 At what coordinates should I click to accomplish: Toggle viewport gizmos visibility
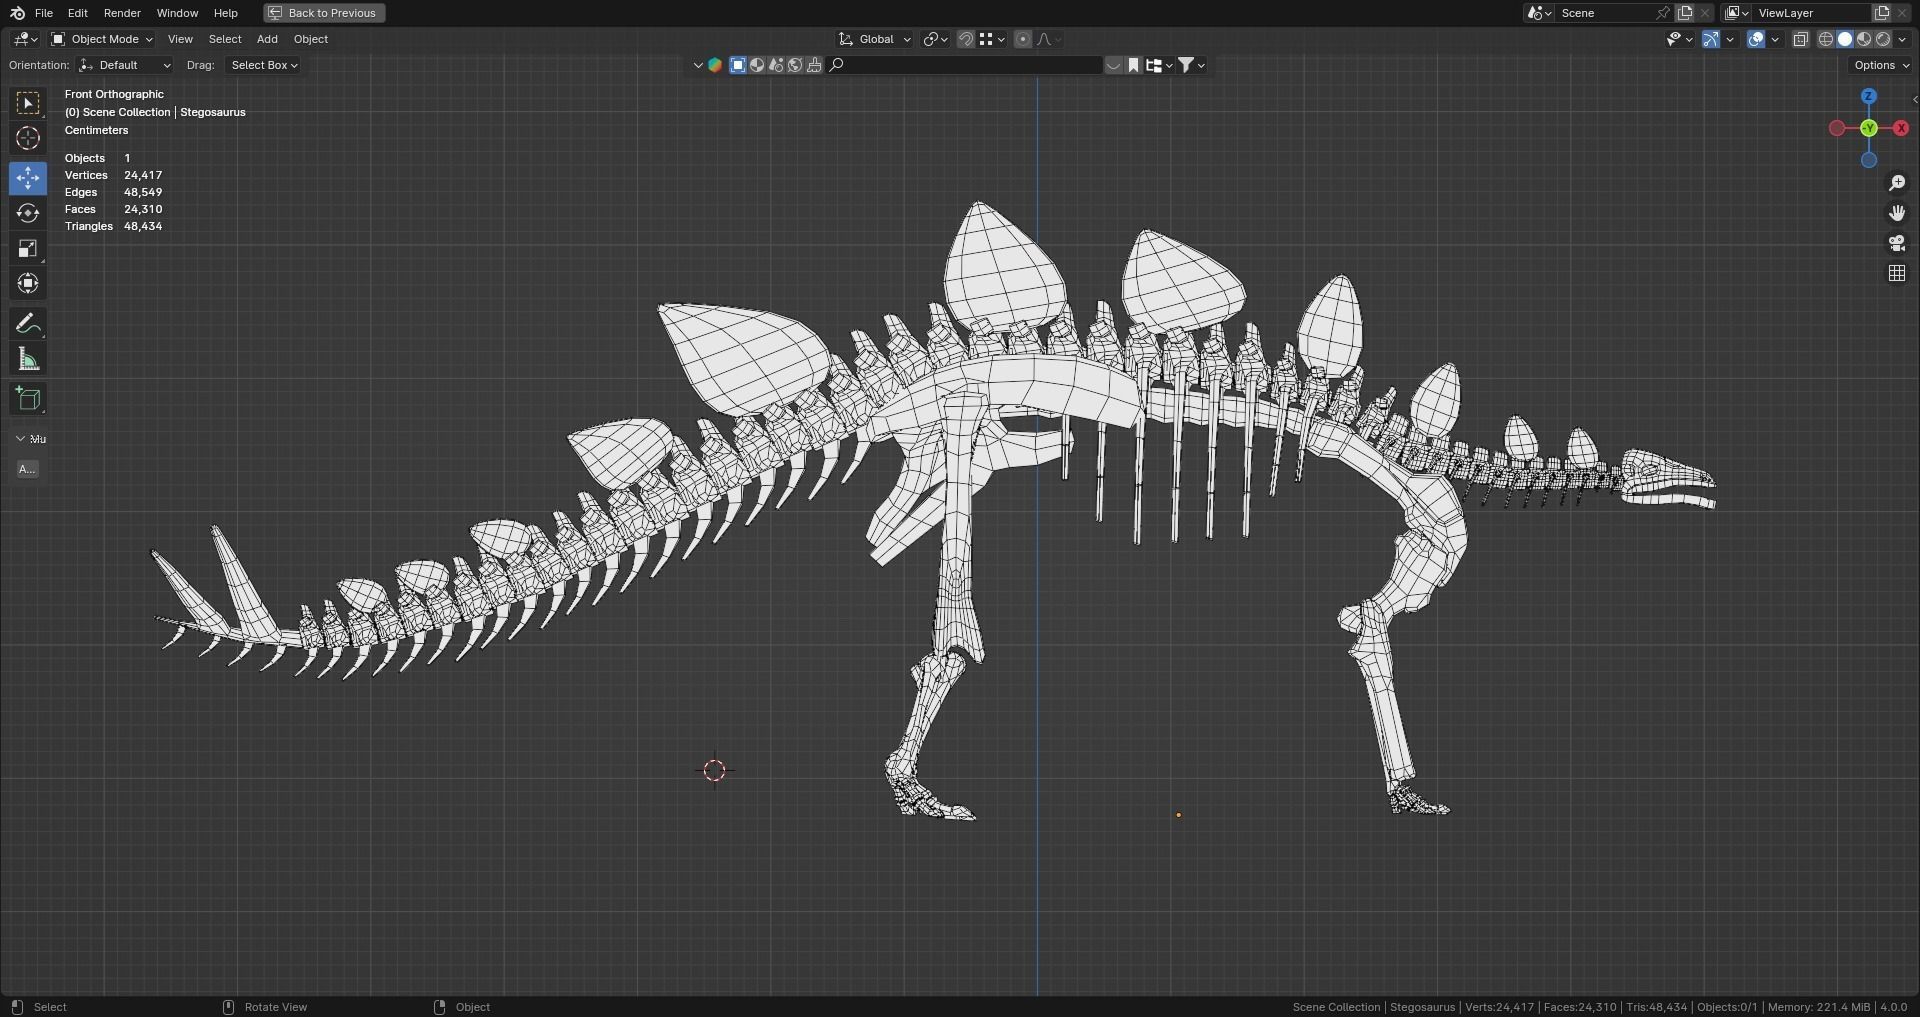pos(1711,39)
